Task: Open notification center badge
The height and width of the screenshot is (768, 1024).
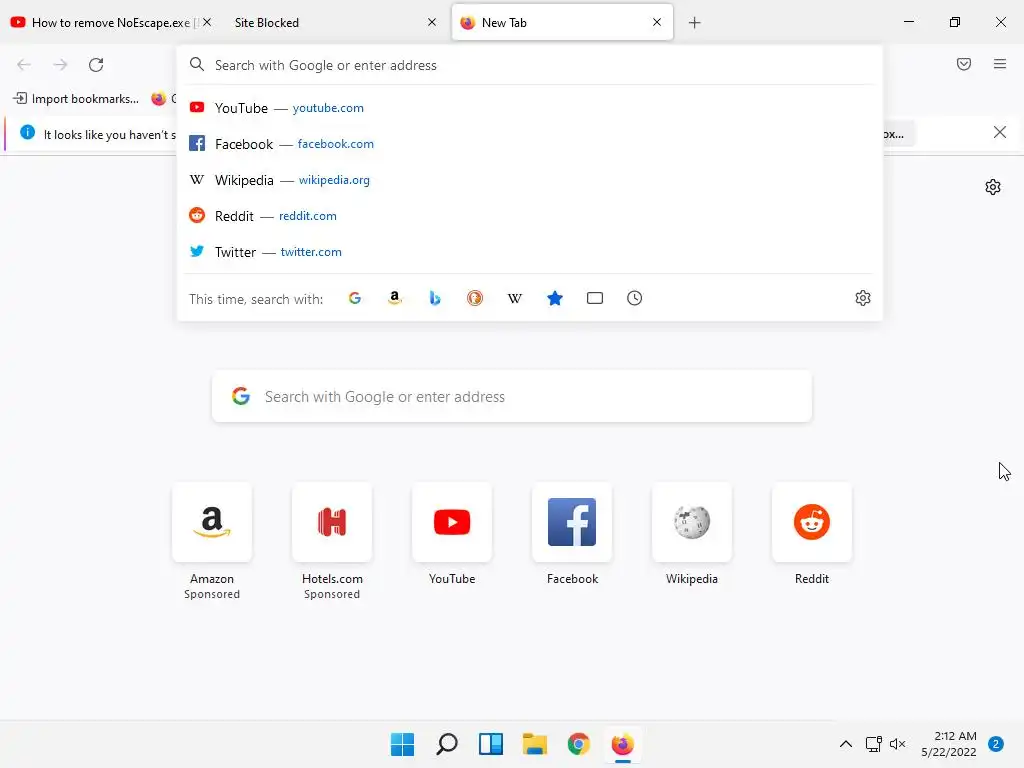Action: point(996,744)
